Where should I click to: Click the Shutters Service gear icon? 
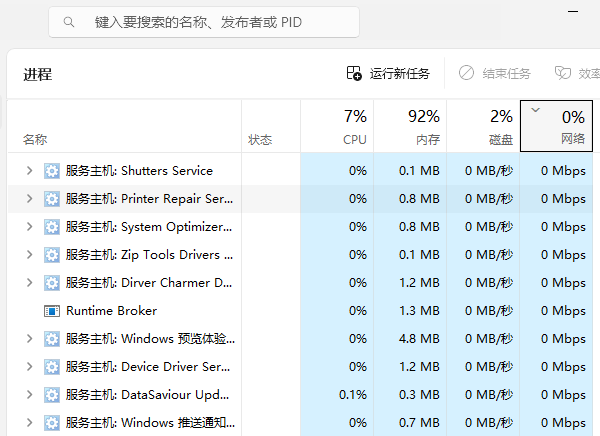point(52,171)
